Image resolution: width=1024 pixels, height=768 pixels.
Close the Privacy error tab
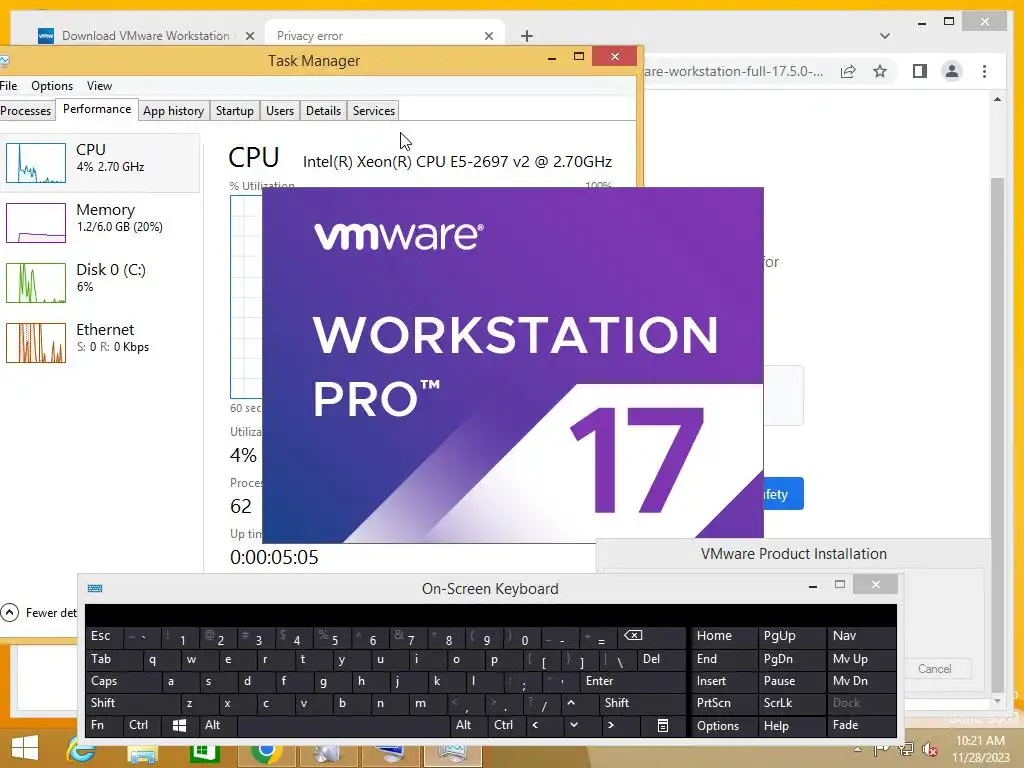488,36
